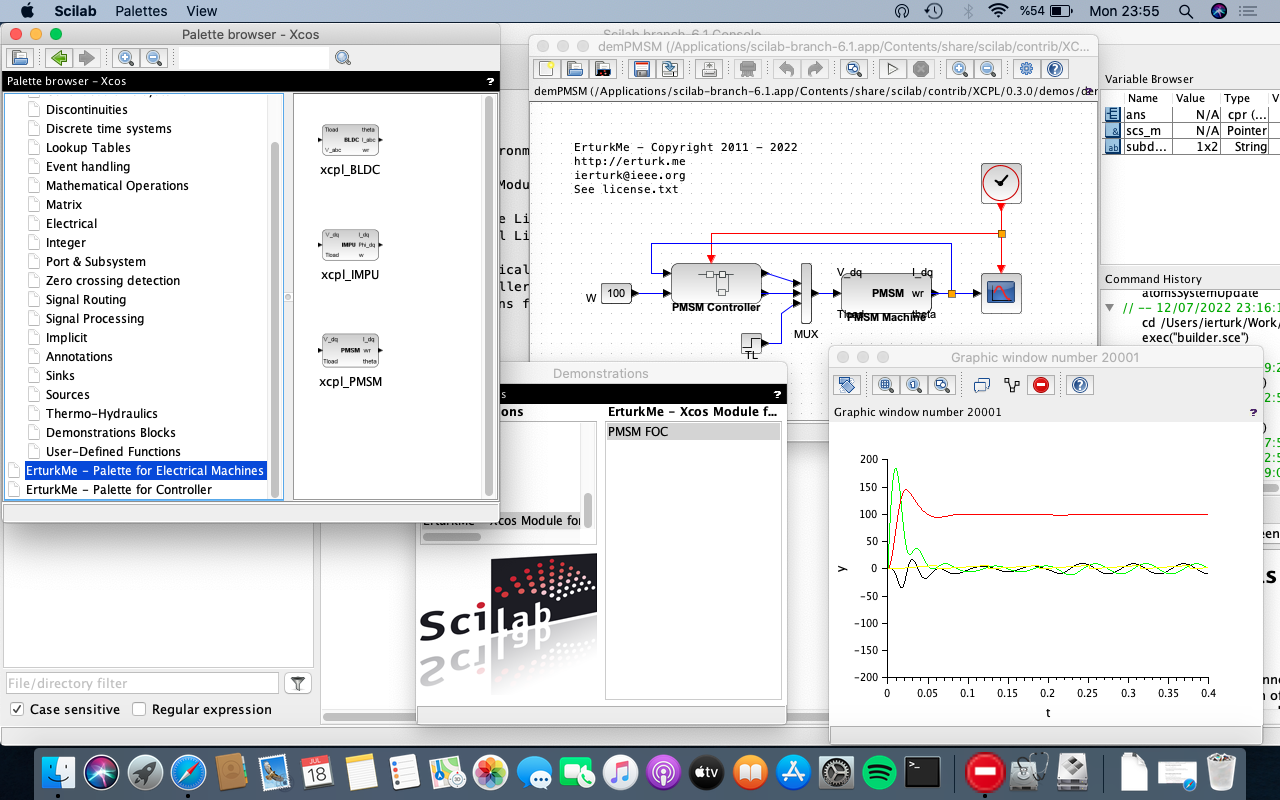Collapse the latest Command History entry
Image resolution: width=1280 pixels, height=800 pixels.
point(1110,308)
